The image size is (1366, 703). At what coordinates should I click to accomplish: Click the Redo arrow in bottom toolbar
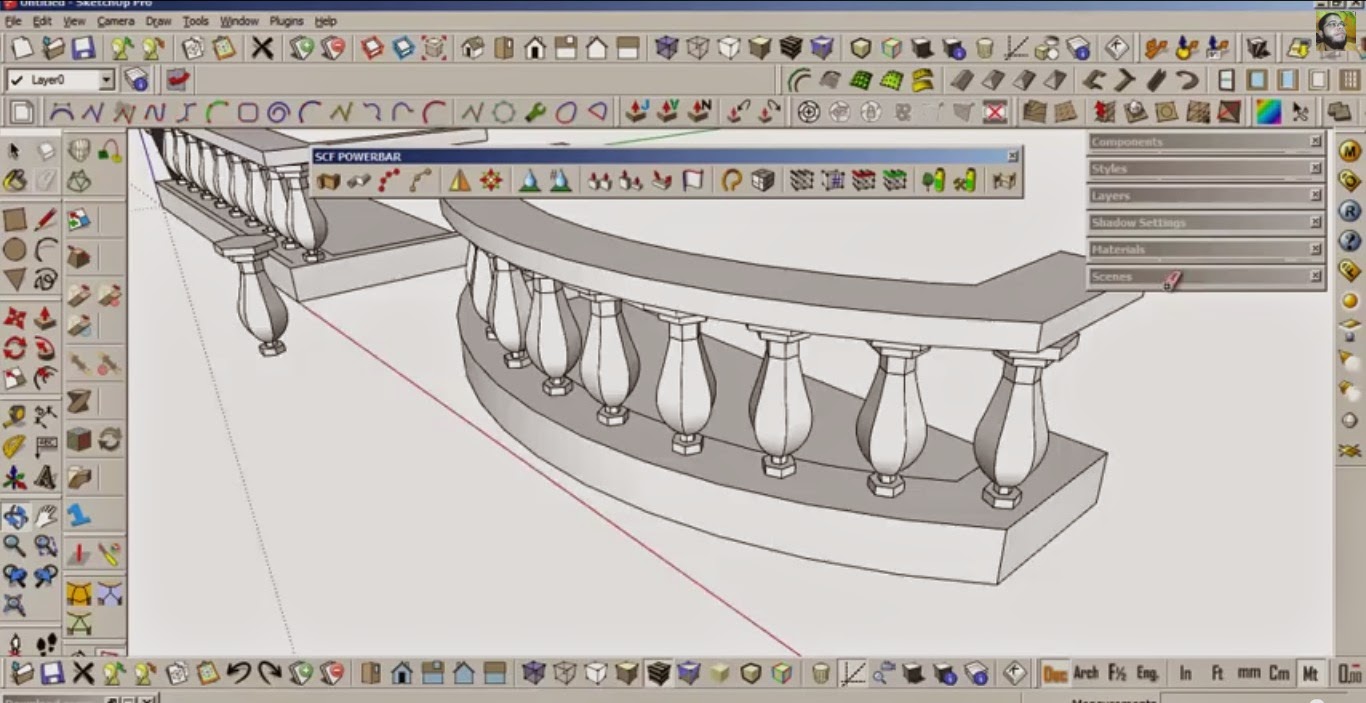[269, 673]
